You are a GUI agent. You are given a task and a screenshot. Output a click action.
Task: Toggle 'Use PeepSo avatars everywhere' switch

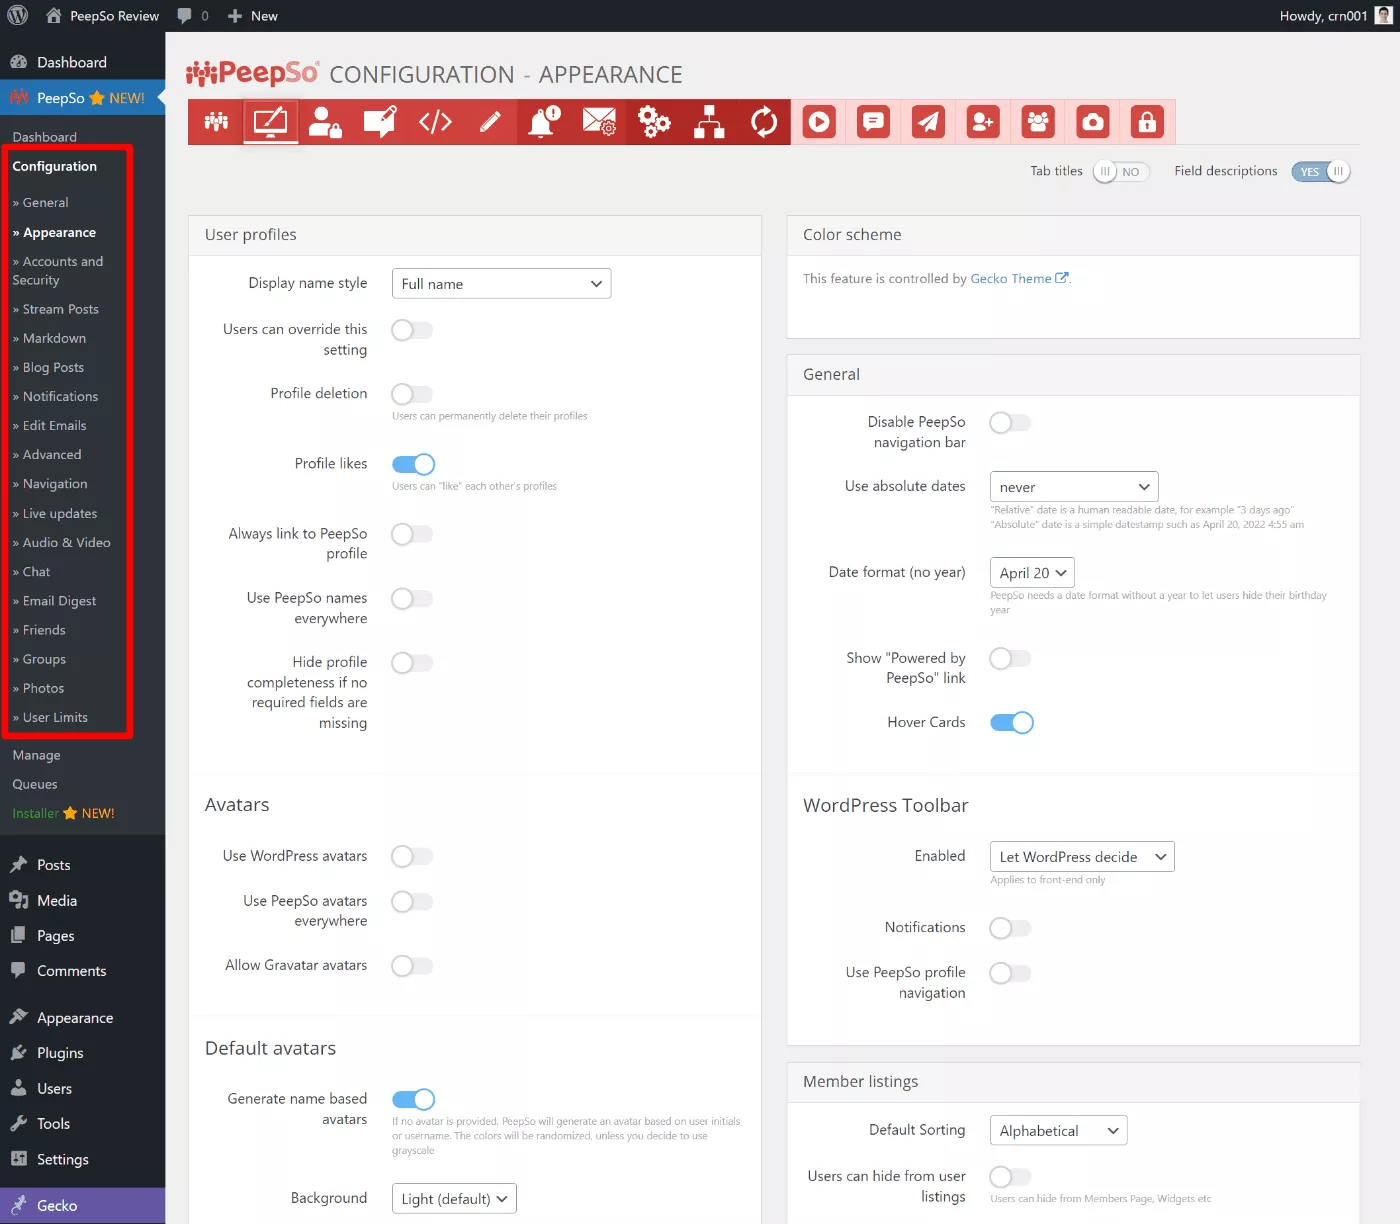pos(412,902)
